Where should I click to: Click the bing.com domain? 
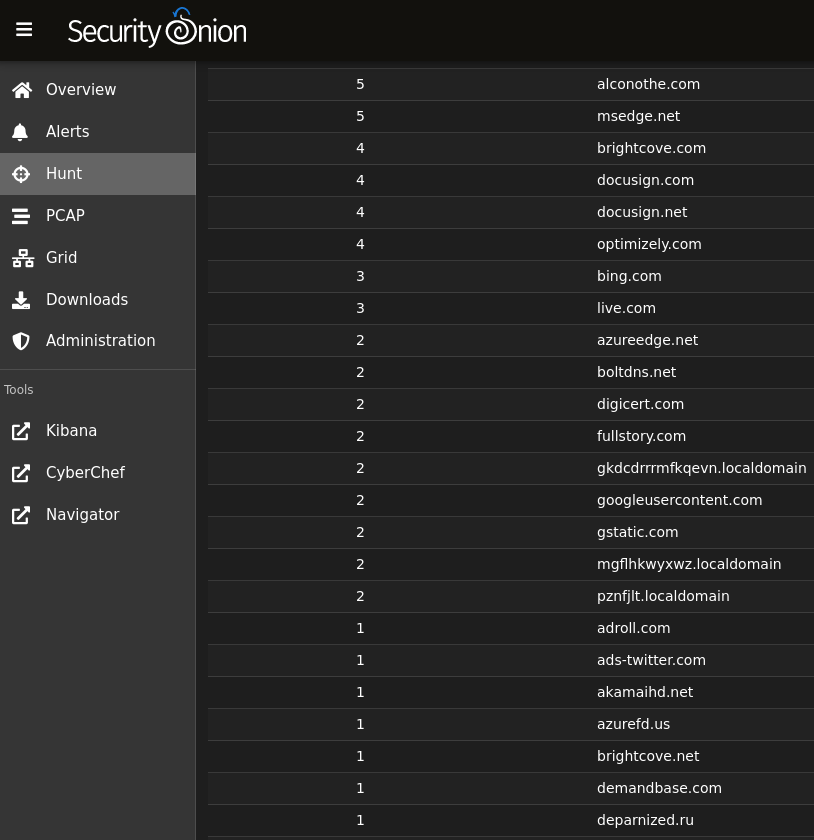[x=629, y=276]
